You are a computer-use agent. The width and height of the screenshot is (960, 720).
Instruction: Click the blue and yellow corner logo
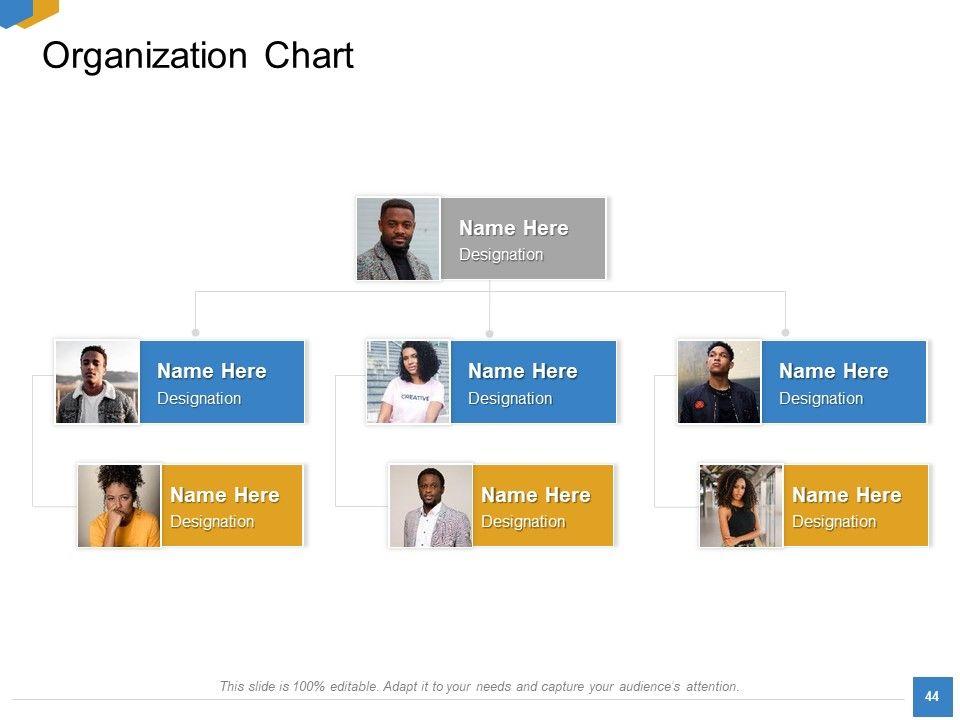tap(30, 12)
